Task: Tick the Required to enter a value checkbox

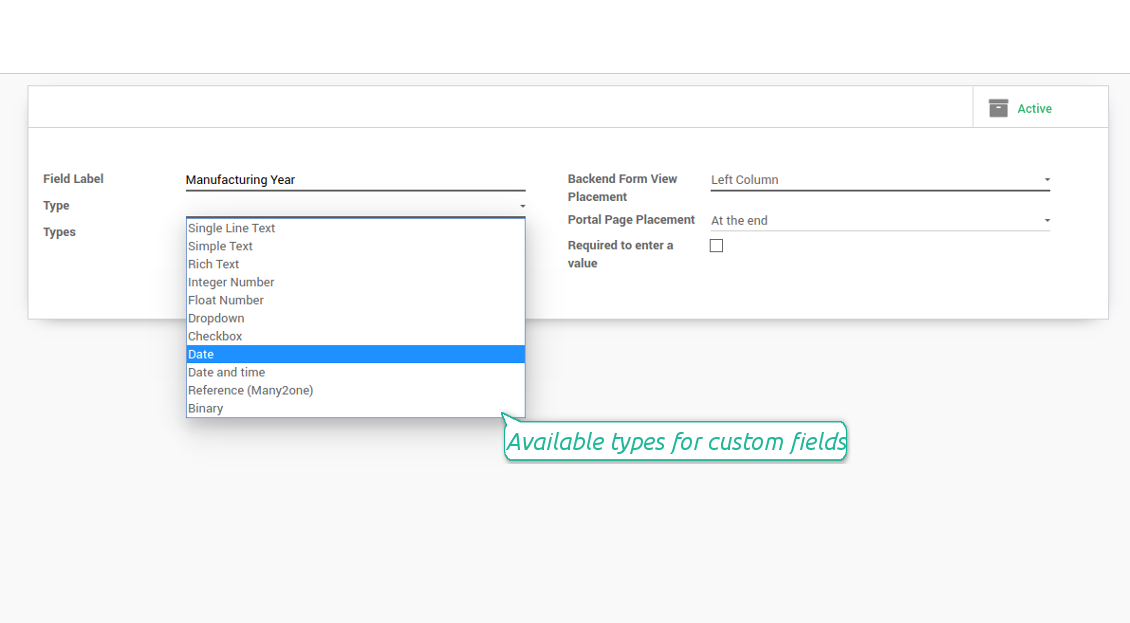Action: 716,246
